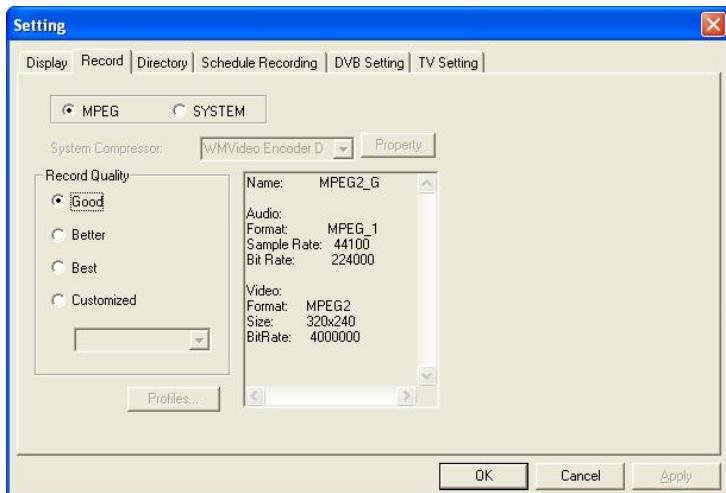Image resolution: width=726 pixels, height=493 pixels.
Task: Select Good record quality
Action: click(x=58, y=201)
